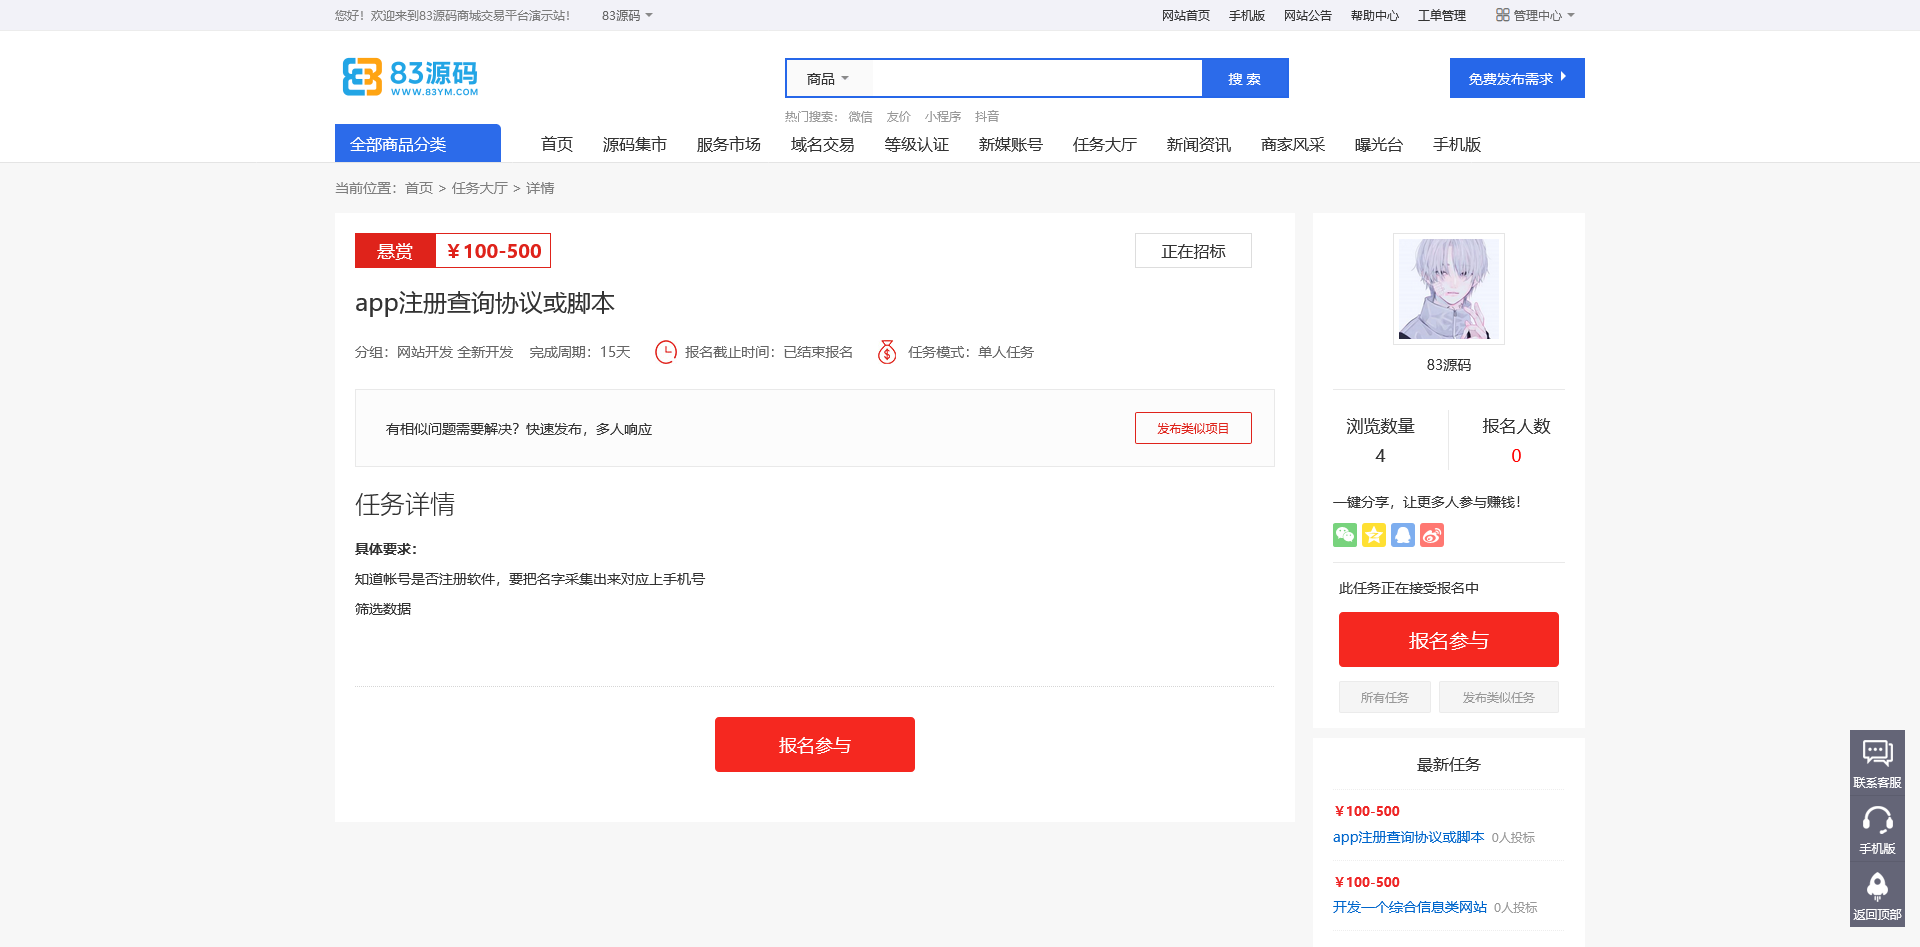Open 曝光台 nav tab
The image size is (1920, 947).
(x=1379, y=144)
